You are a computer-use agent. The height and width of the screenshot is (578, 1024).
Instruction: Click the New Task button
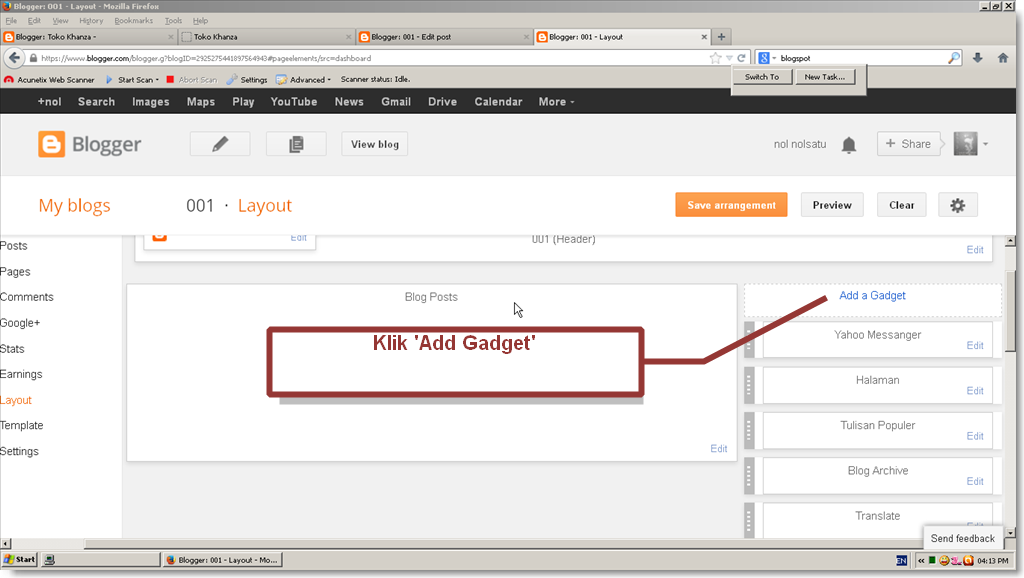point(824,77)
